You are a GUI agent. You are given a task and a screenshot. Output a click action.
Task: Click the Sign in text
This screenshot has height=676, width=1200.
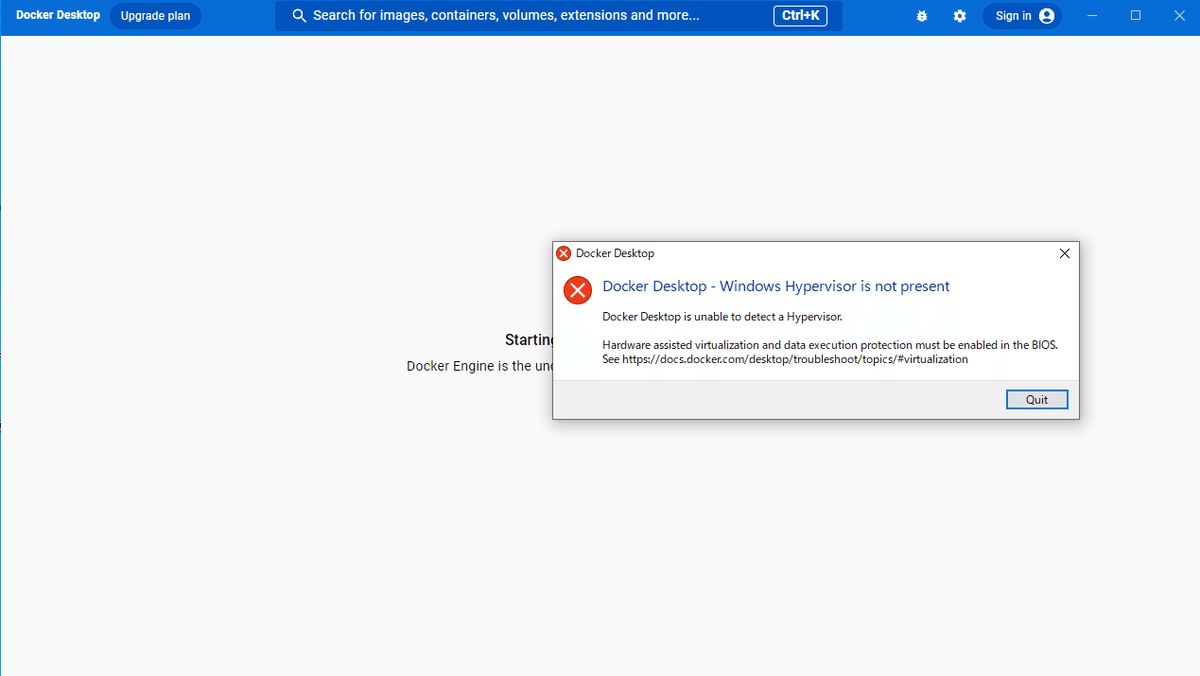pyautogui.click(x=1013, y=16)
